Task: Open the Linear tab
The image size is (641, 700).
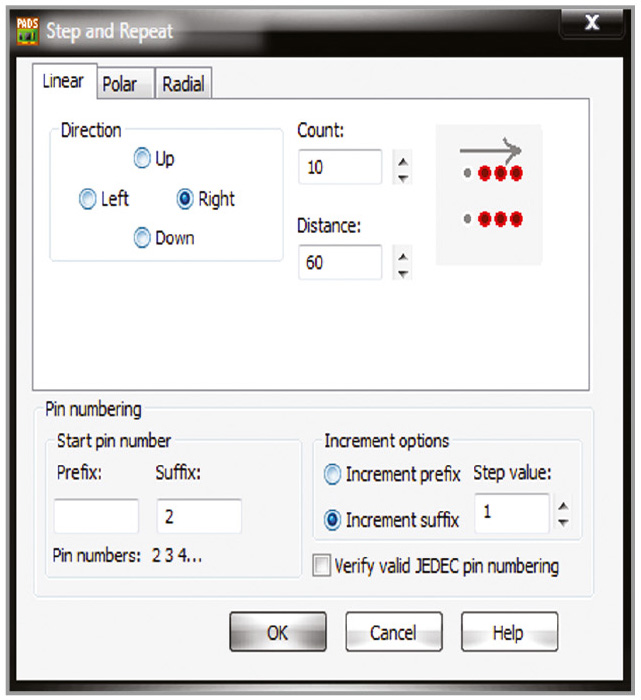Action: click(x=63, y=82)
